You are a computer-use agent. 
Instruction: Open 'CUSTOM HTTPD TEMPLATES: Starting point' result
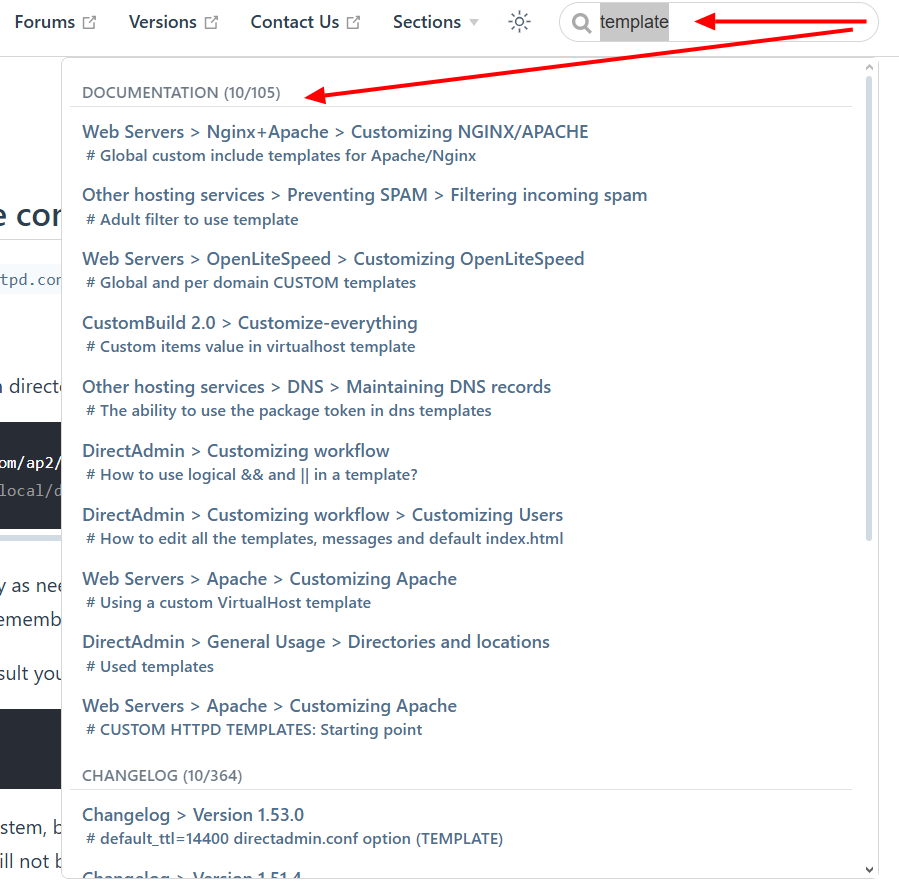tap(254, 730)
